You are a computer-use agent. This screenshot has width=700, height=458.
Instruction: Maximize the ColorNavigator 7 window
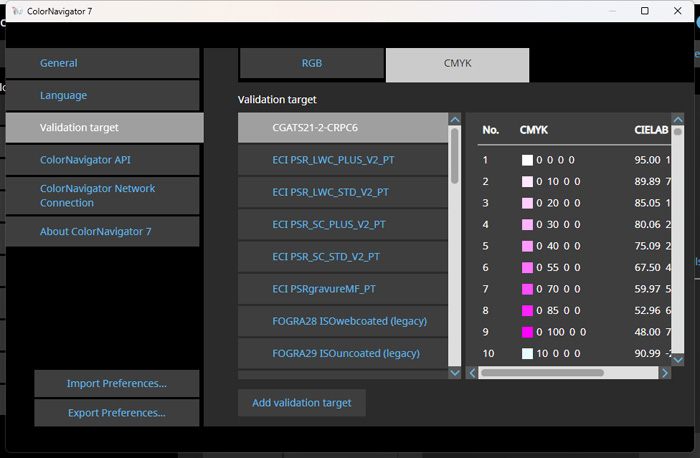point(645,11)
